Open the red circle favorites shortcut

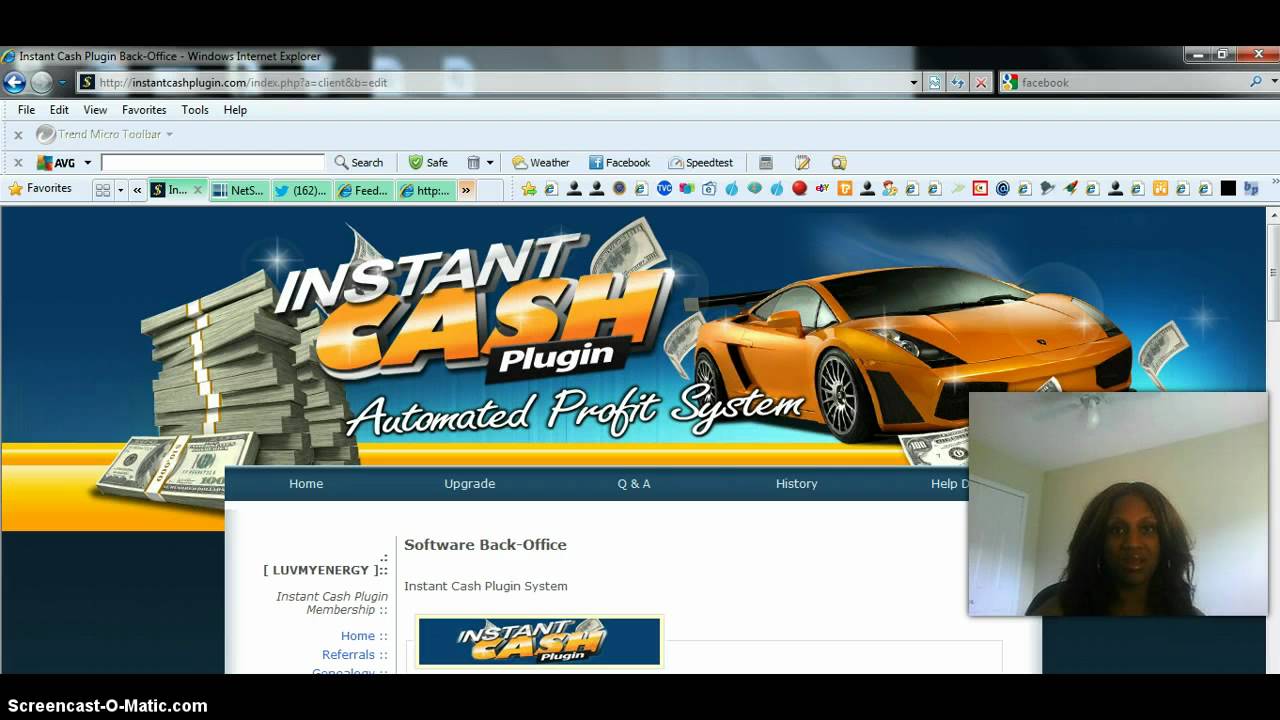(x=799, y=189)
